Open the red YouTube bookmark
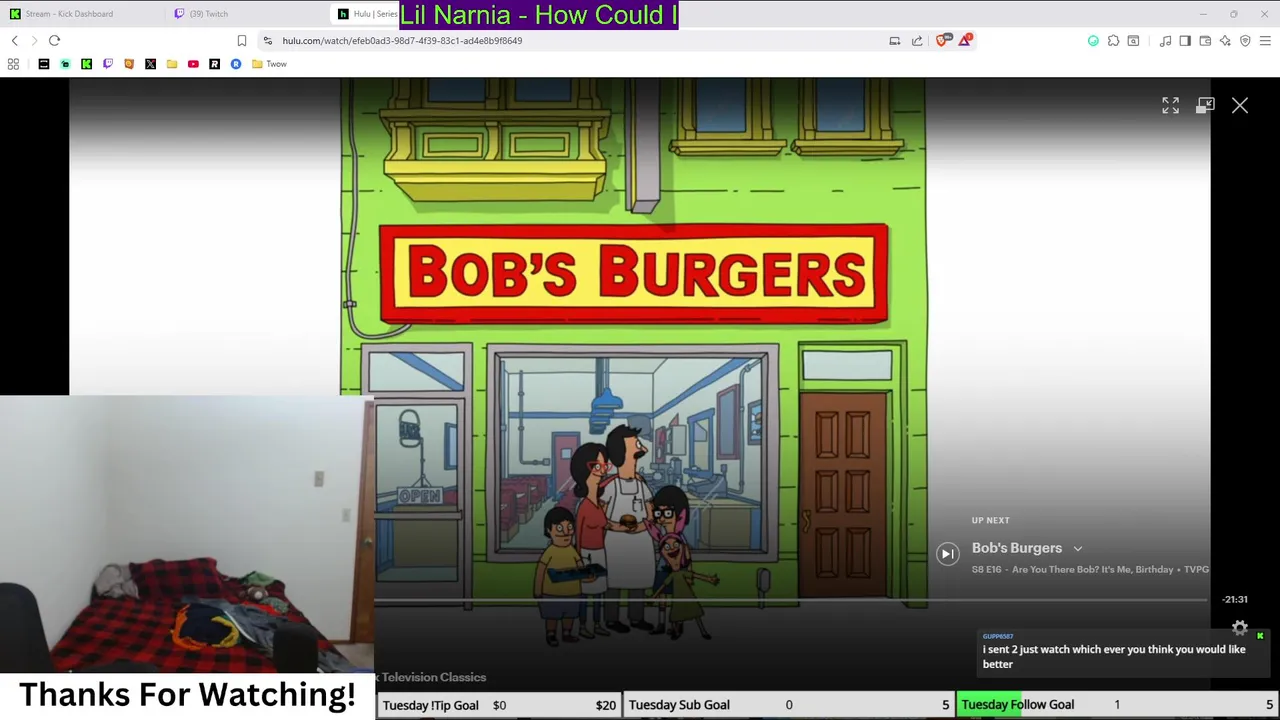 click(x=193, y=64)
